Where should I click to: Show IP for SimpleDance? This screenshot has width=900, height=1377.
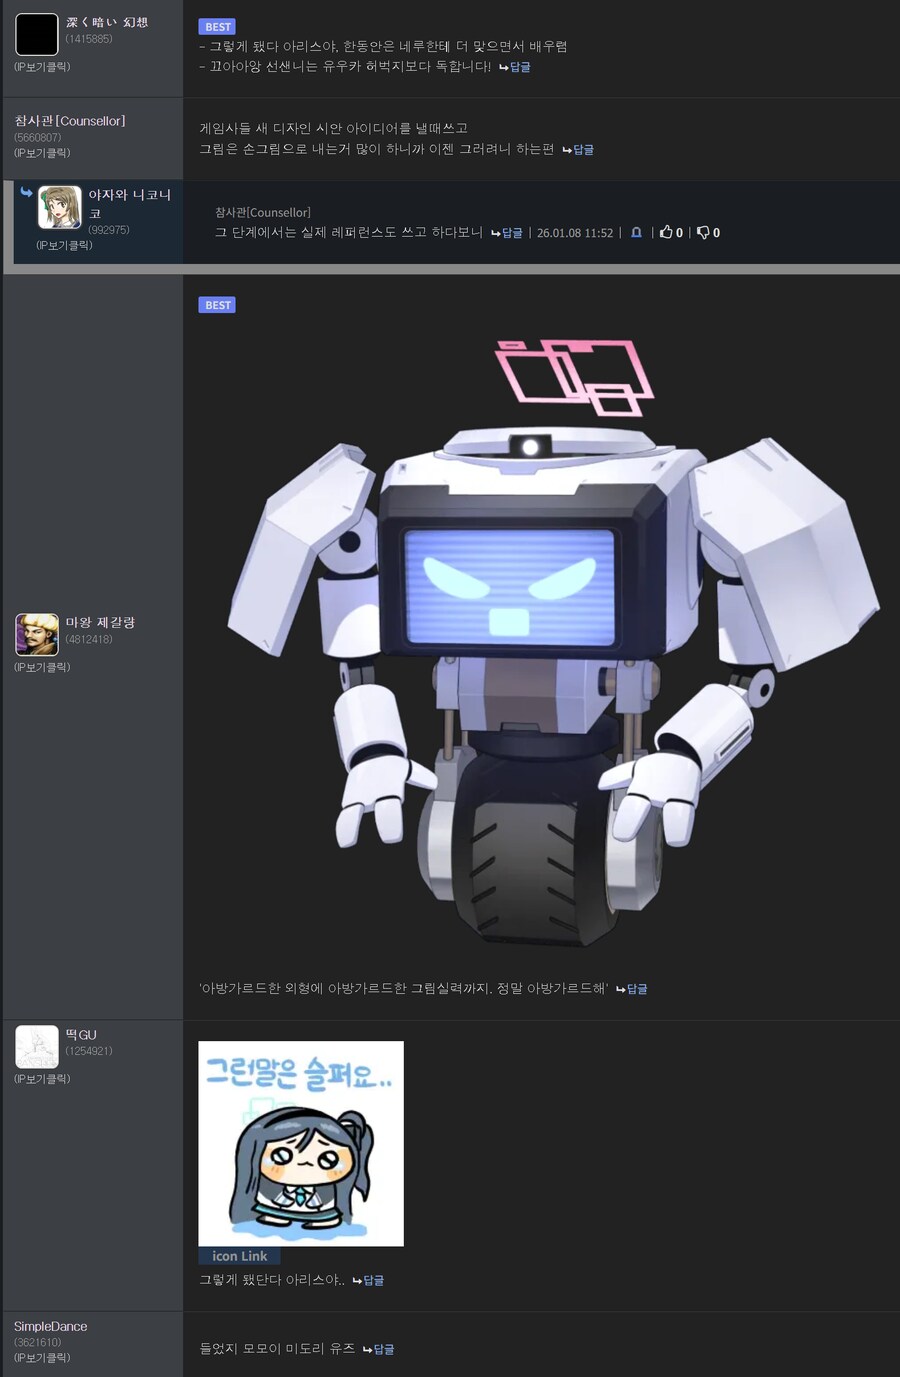(x=42, y=1358)
